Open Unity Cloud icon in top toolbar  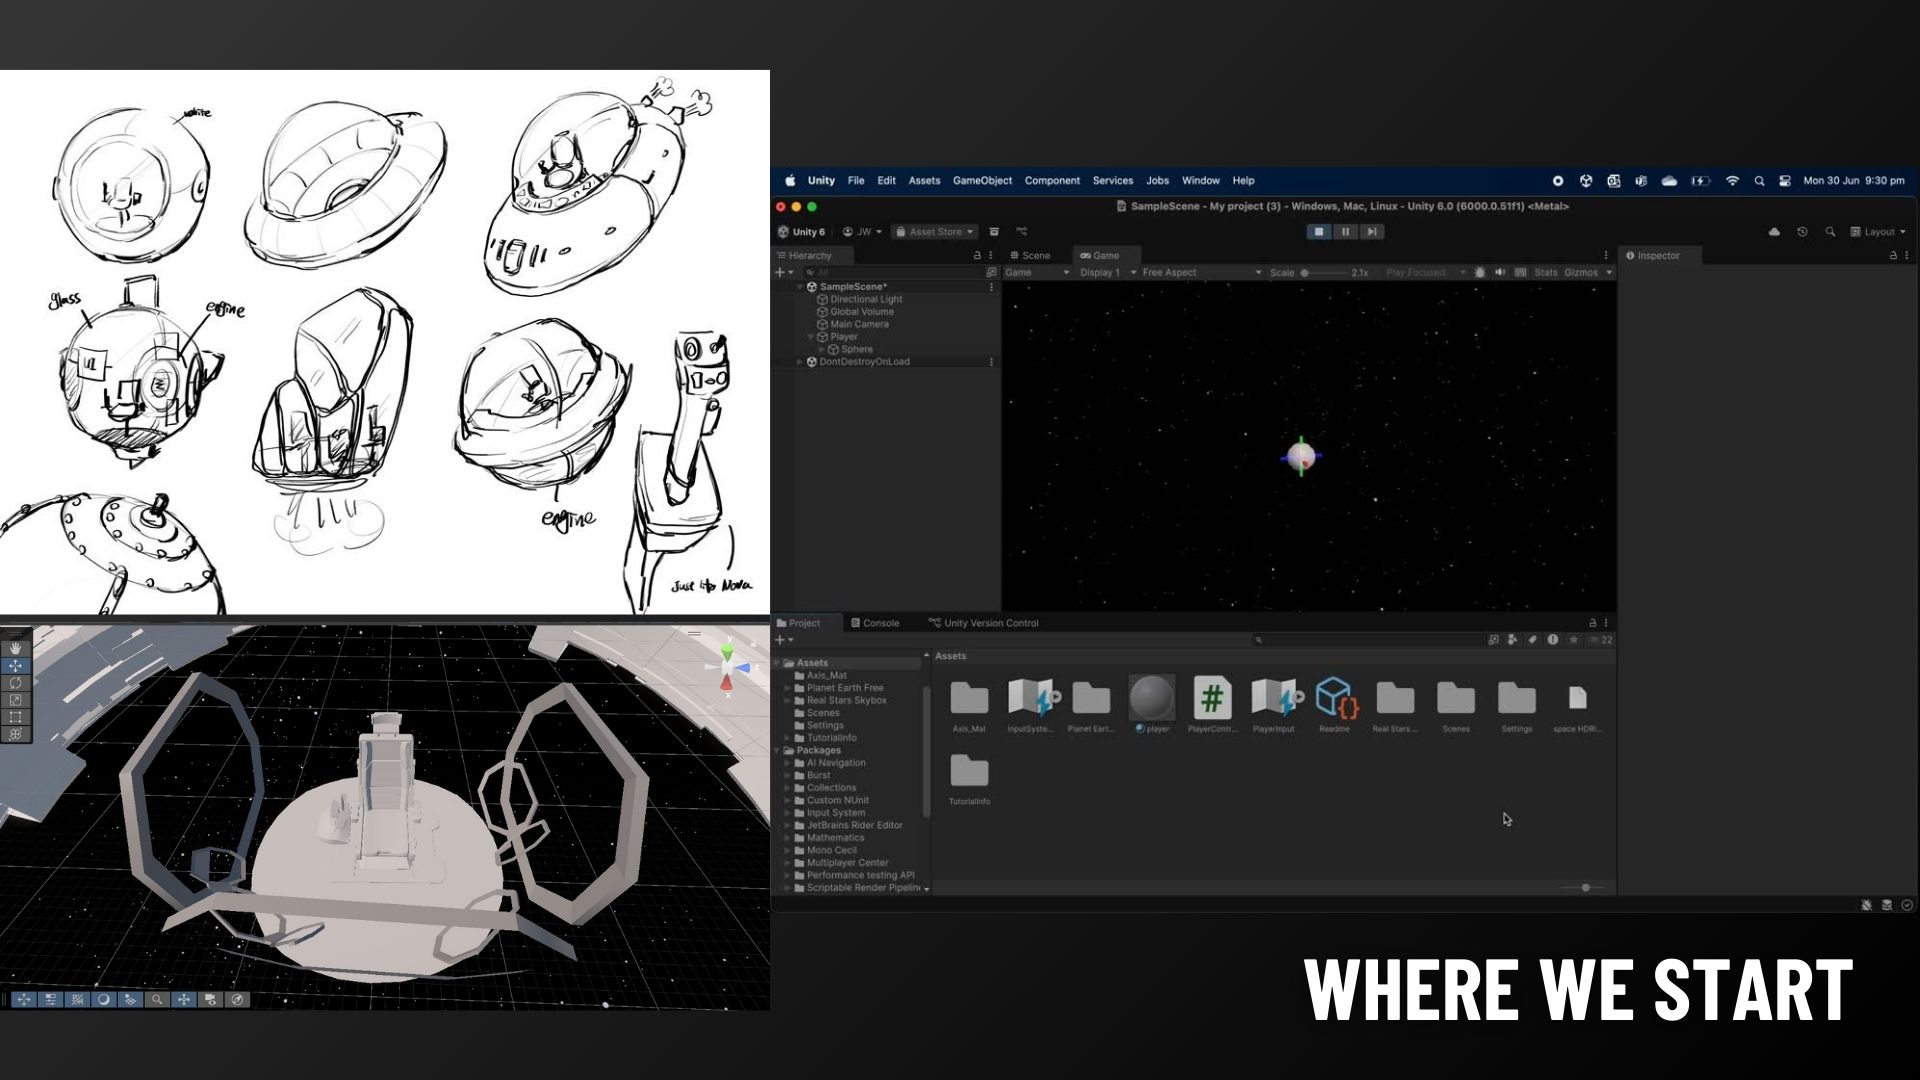pyautogui.click(x=1774, y=232)
